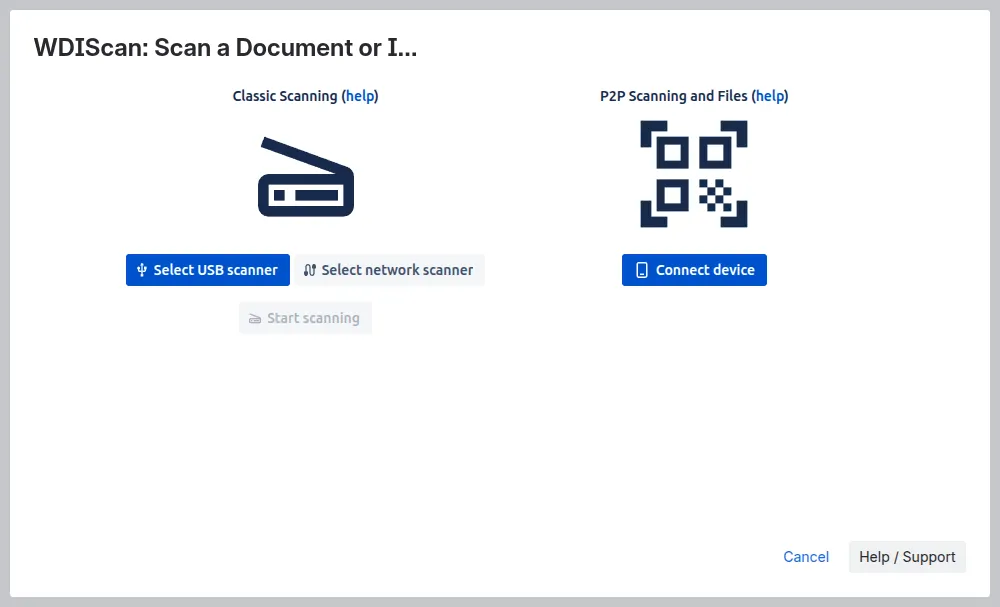Choose the Select network scanner button
Image resolution: width=1000 pixels, height=607 pixels.
[389, 270]
